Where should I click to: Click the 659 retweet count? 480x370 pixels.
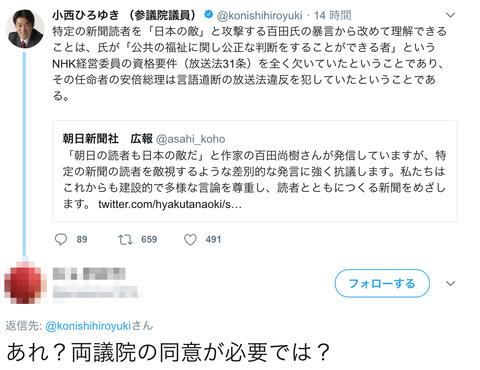[x=149, y=239]
